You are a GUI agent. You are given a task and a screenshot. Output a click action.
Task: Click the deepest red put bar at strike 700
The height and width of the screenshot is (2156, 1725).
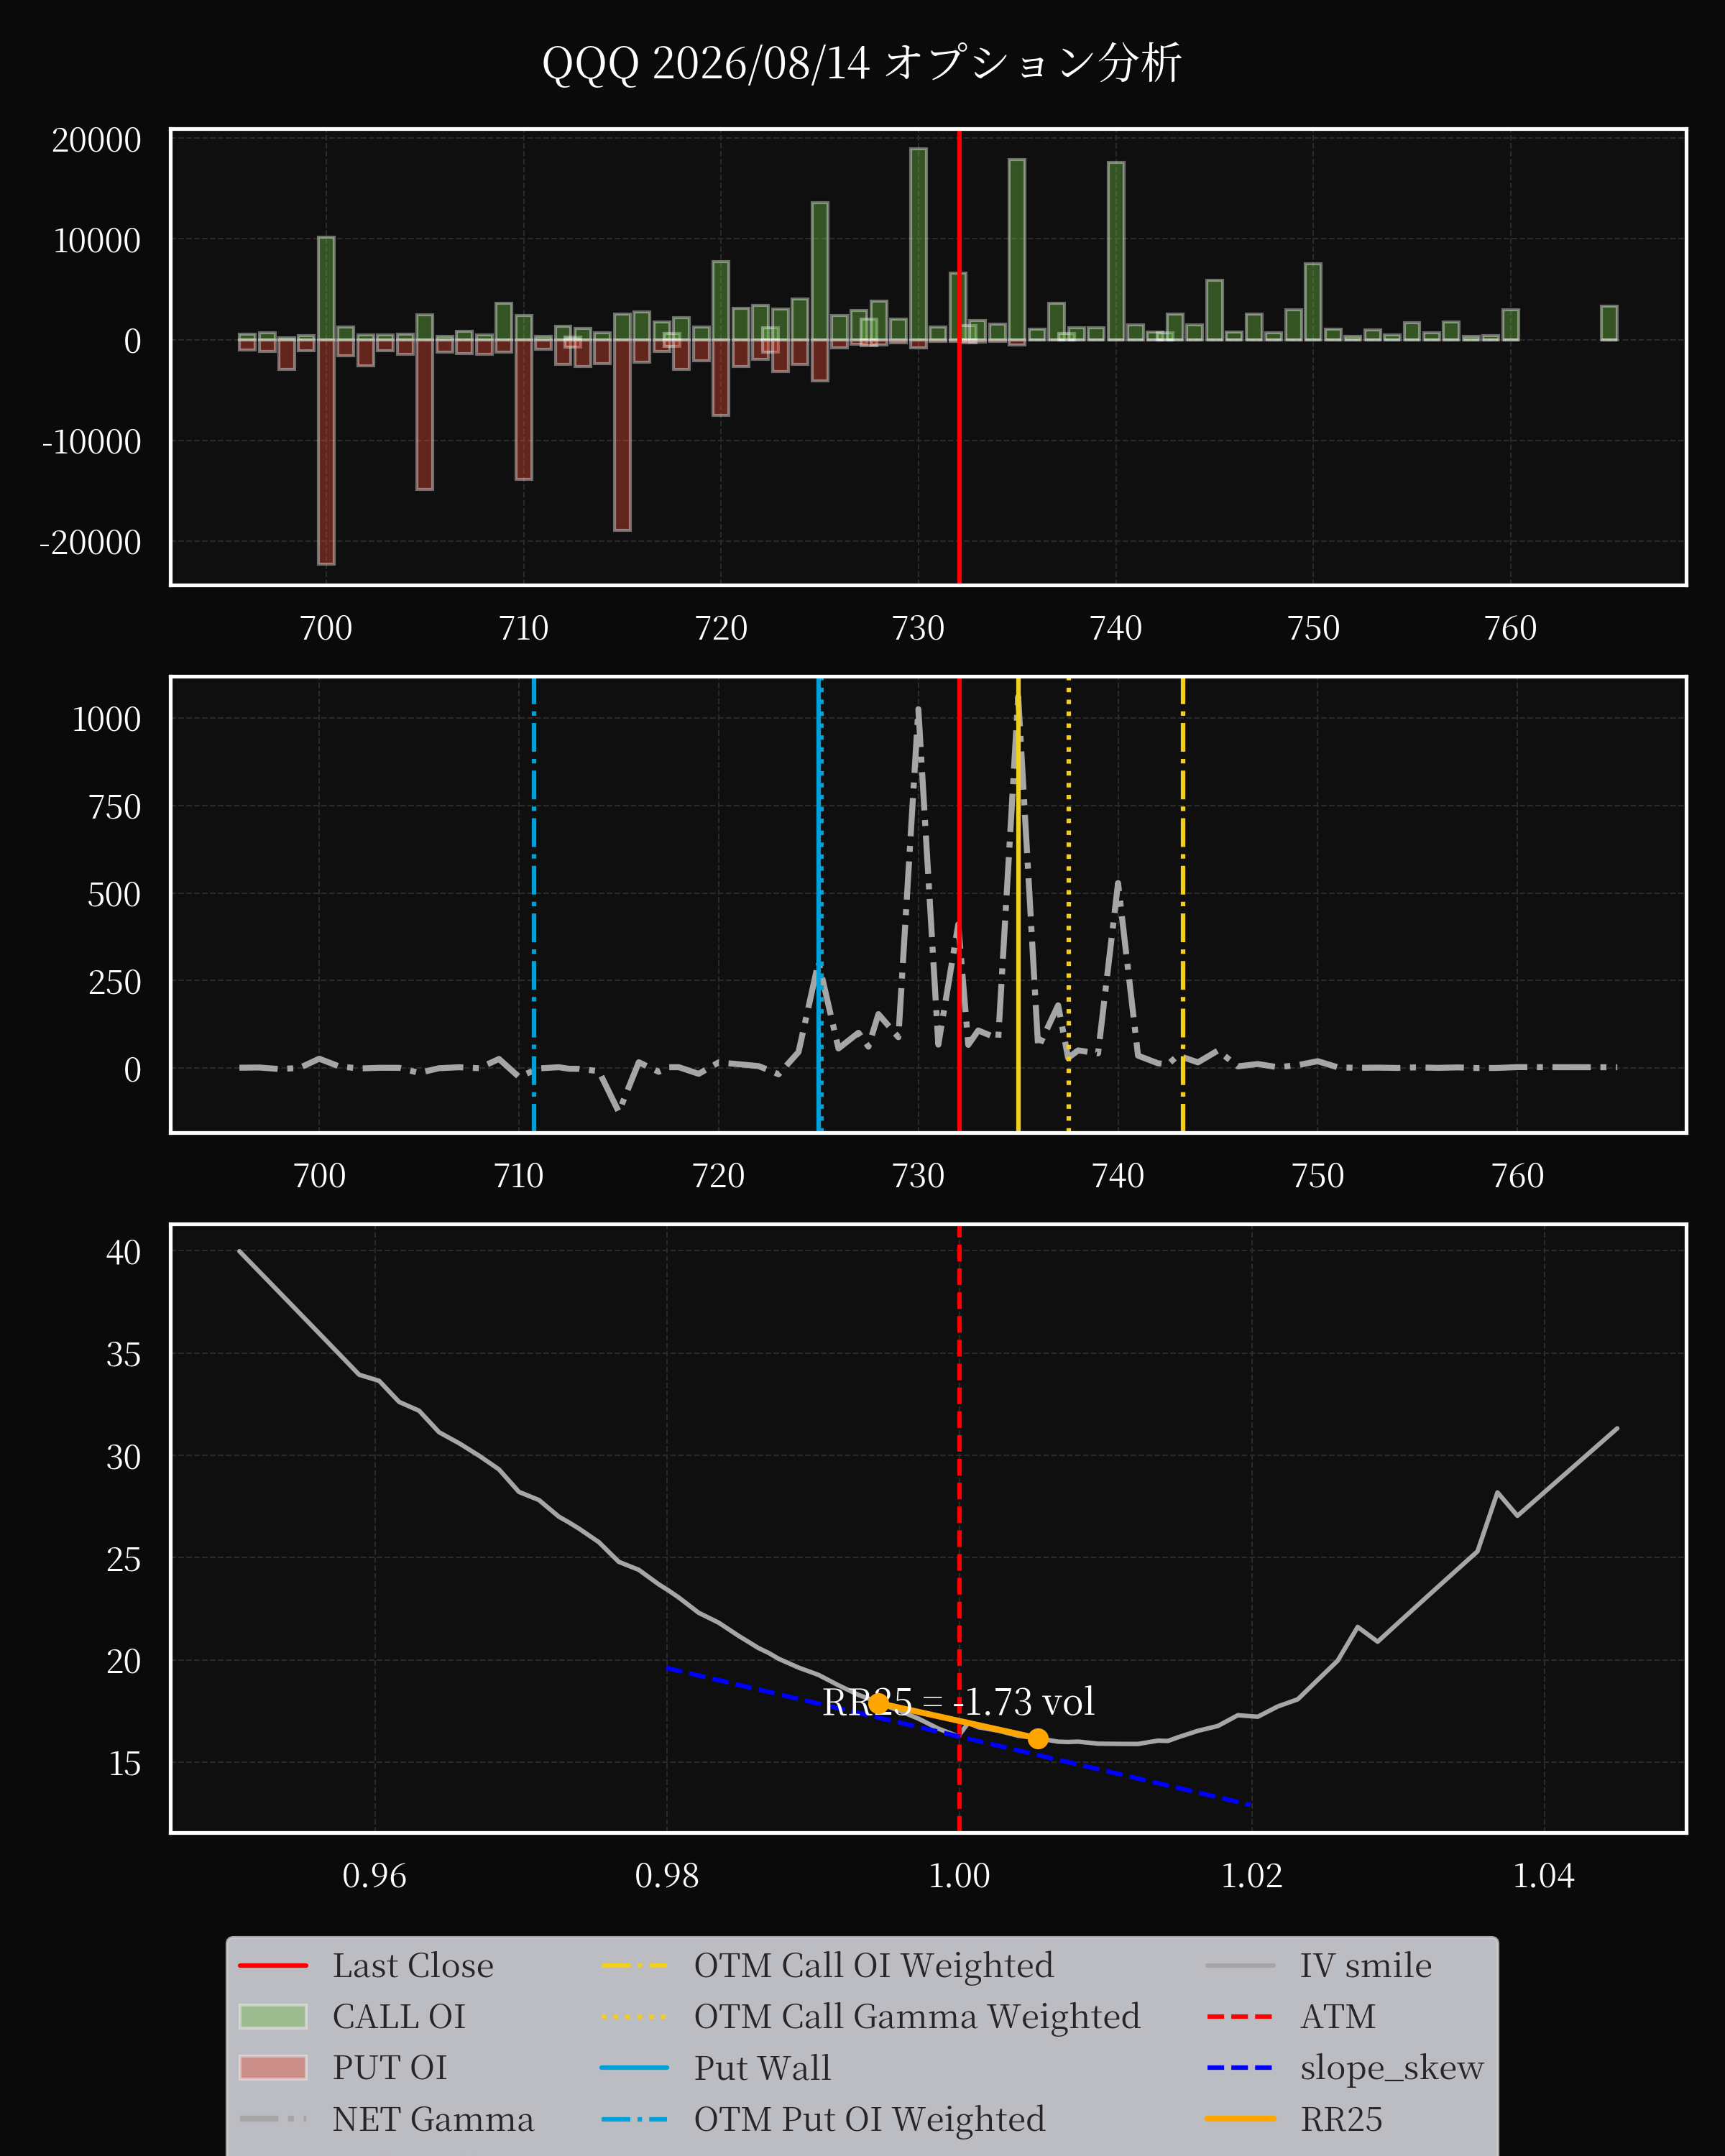(326, 452)
